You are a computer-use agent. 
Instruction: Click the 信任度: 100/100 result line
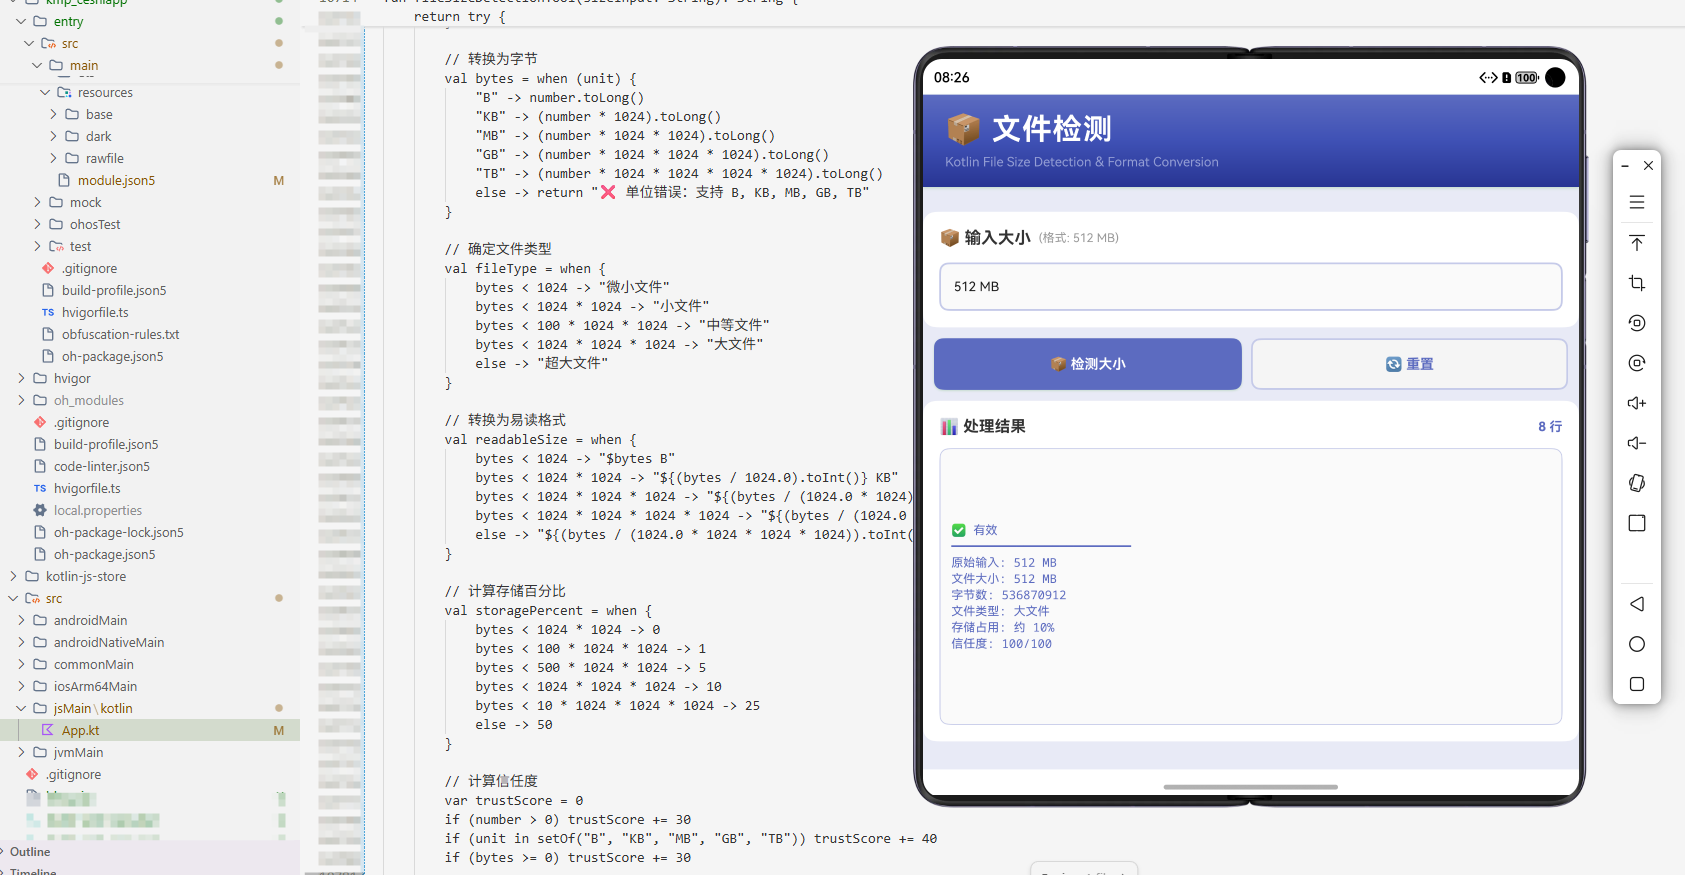click(1001, 644)
